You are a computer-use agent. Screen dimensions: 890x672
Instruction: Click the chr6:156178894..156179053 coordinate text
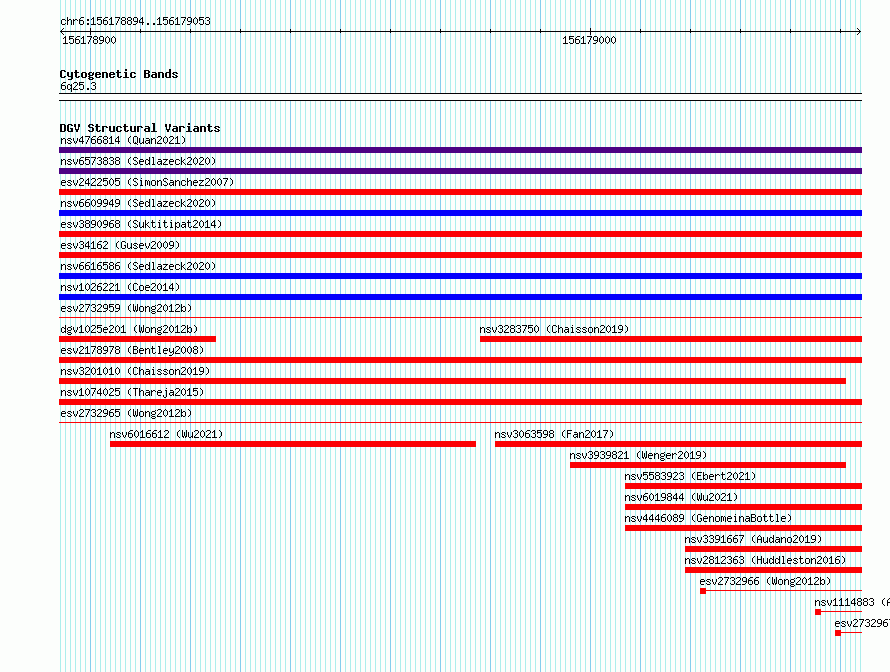pos(135,21)
